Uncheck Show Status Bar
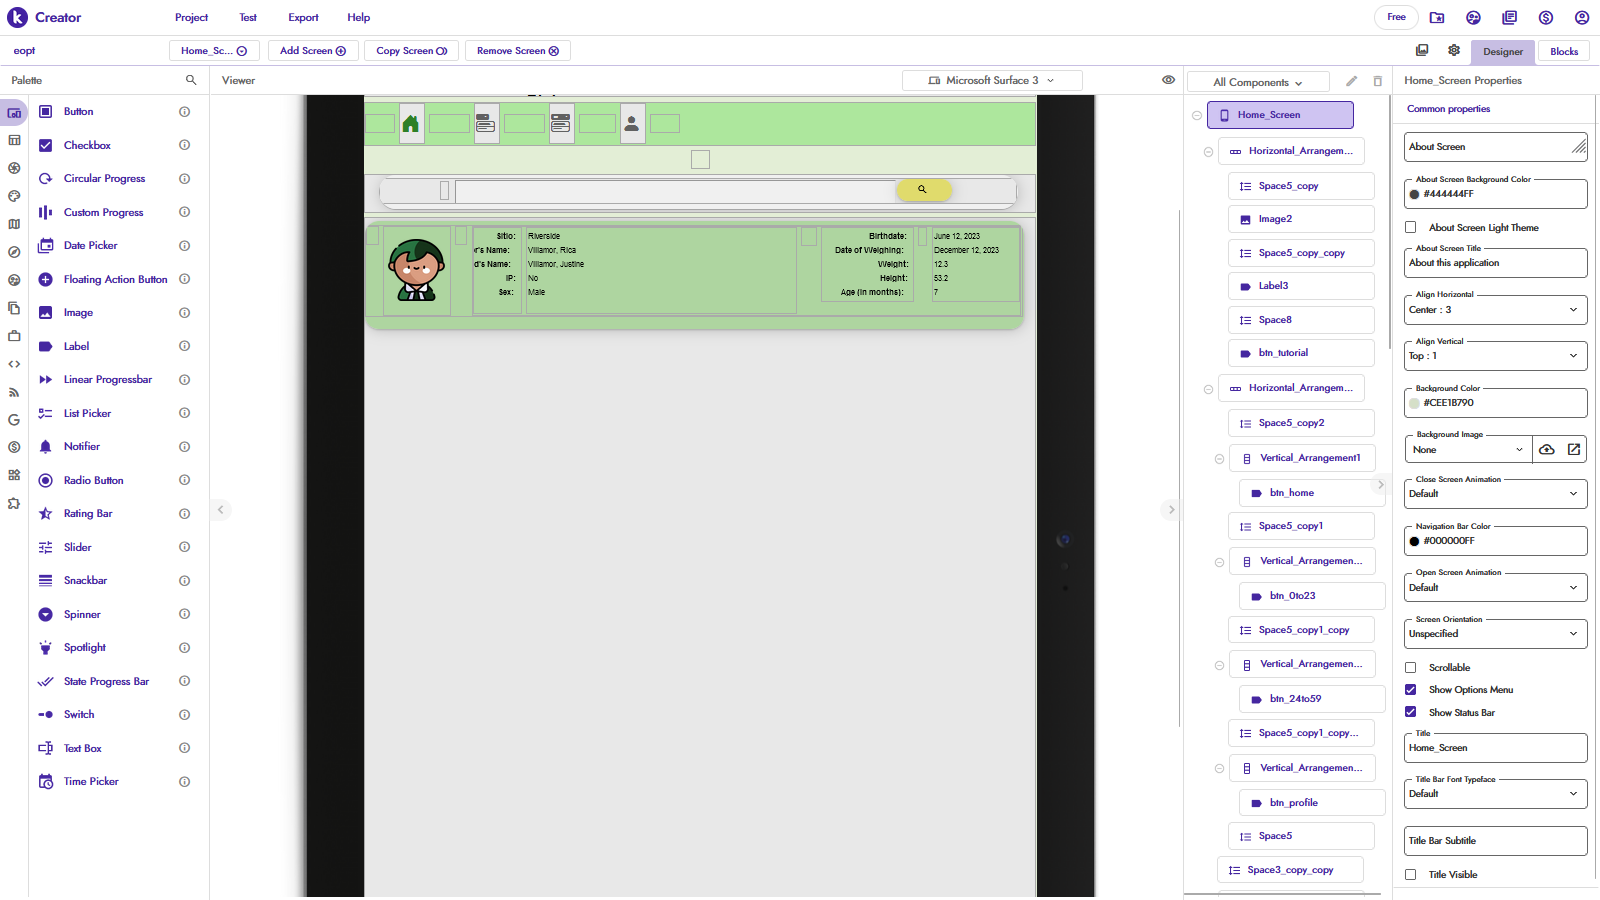This screenshot has width=1600, height=900. [x=1411, y=713]
